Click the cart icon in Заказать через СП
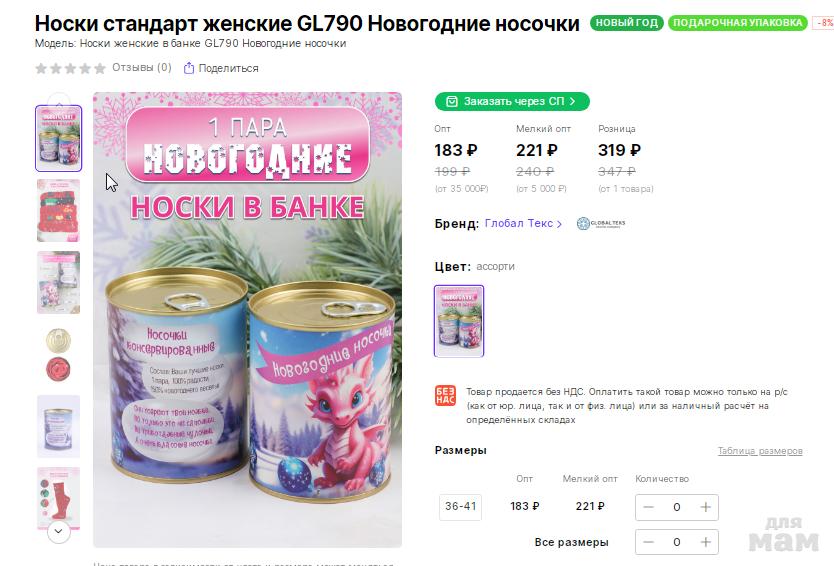Image resolution: width=834 pixels, height=566 pixels. (x=452, y=102)
